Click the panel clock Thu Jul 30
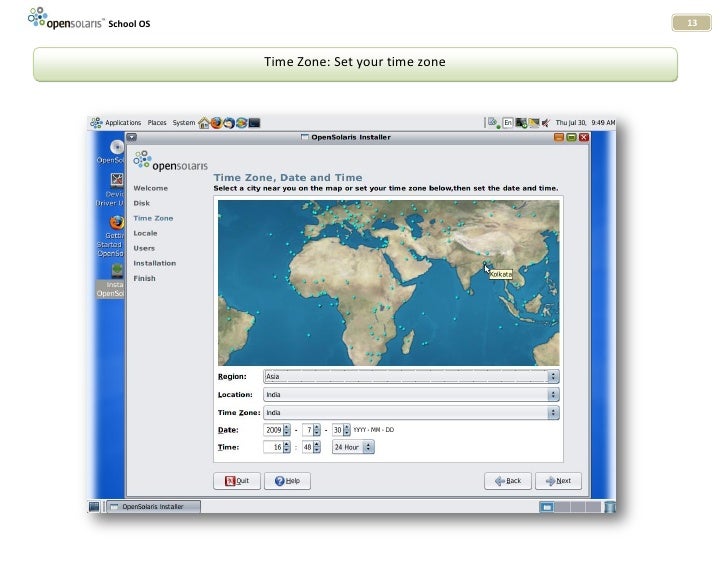 585,123
